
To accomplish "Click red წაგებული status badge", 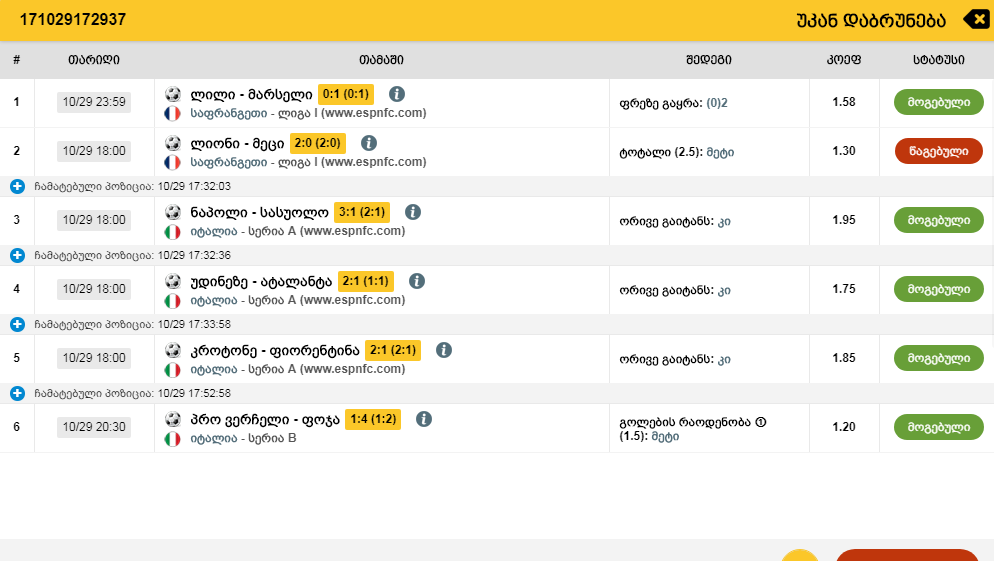I will [x=938, y=151].
